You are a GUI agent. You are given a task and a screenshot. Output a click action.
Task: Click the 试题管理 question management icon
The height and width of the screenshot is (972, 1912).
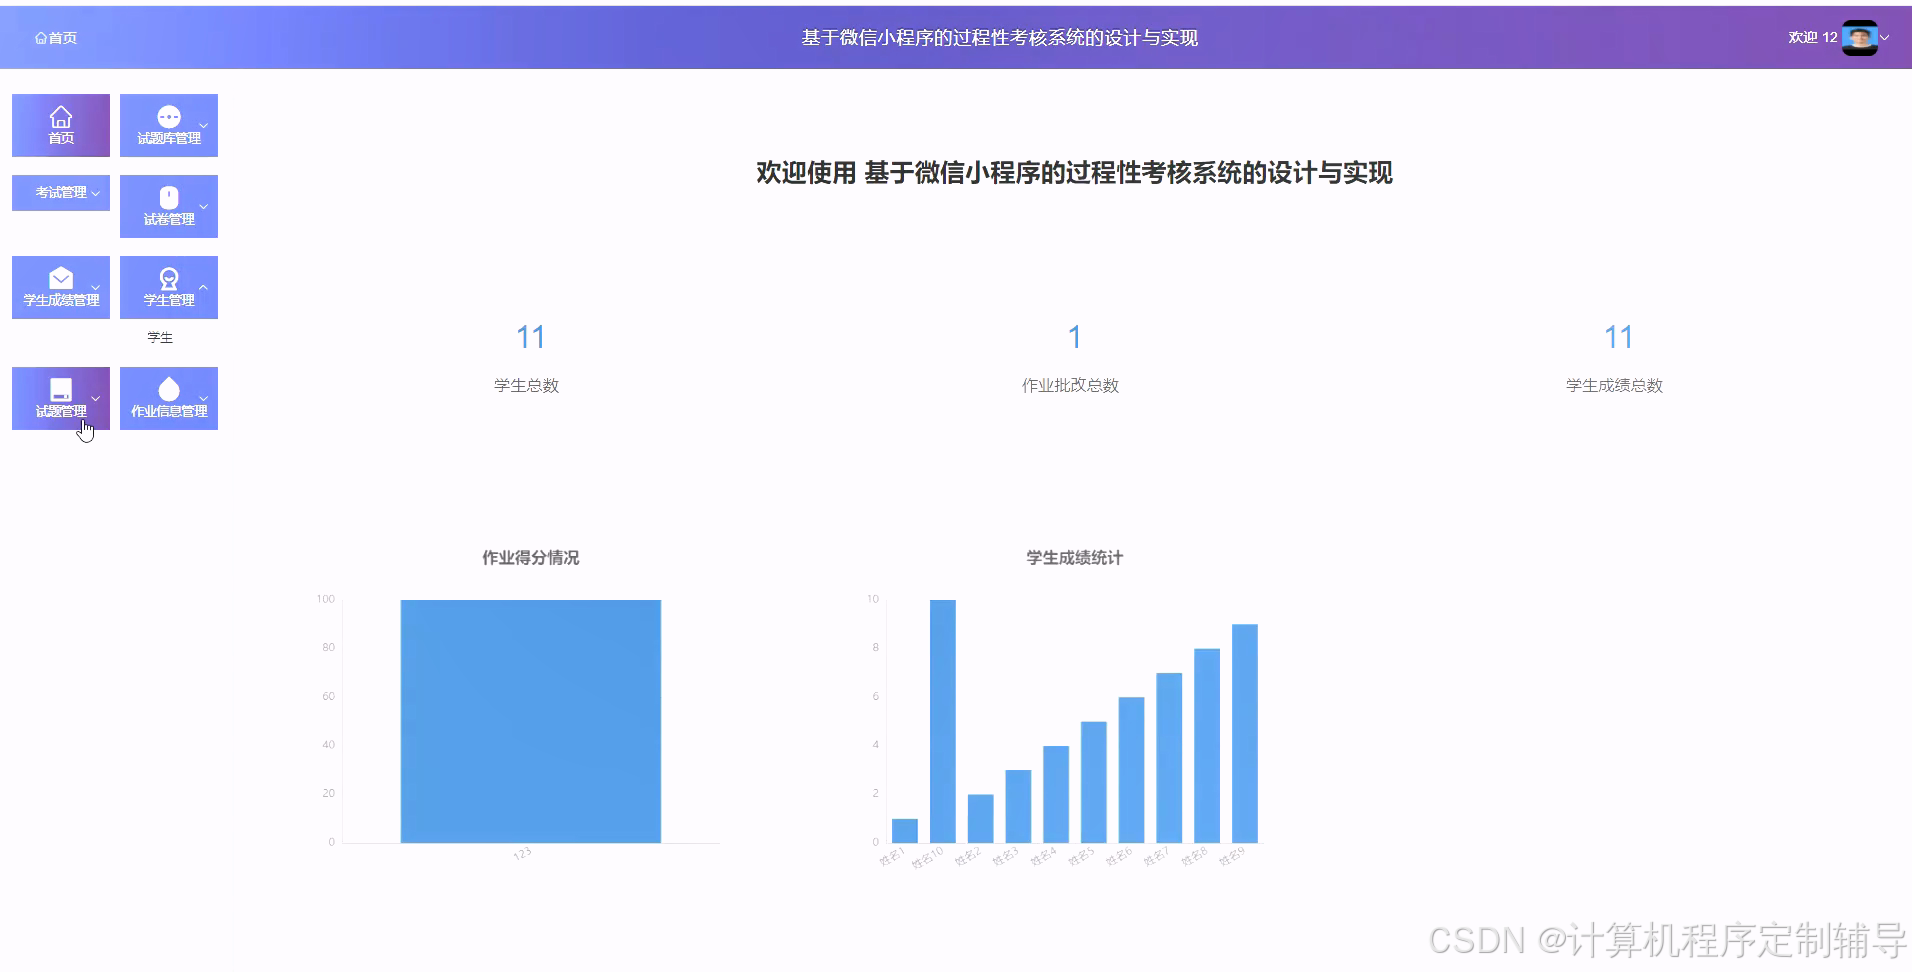(60, 390)
